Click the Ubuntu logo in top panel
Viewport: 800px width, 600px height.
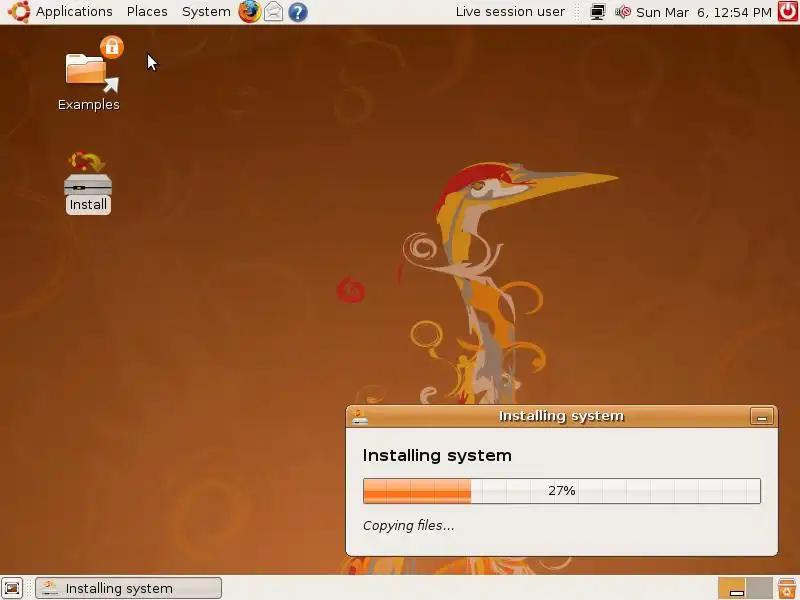click(18, 12)
